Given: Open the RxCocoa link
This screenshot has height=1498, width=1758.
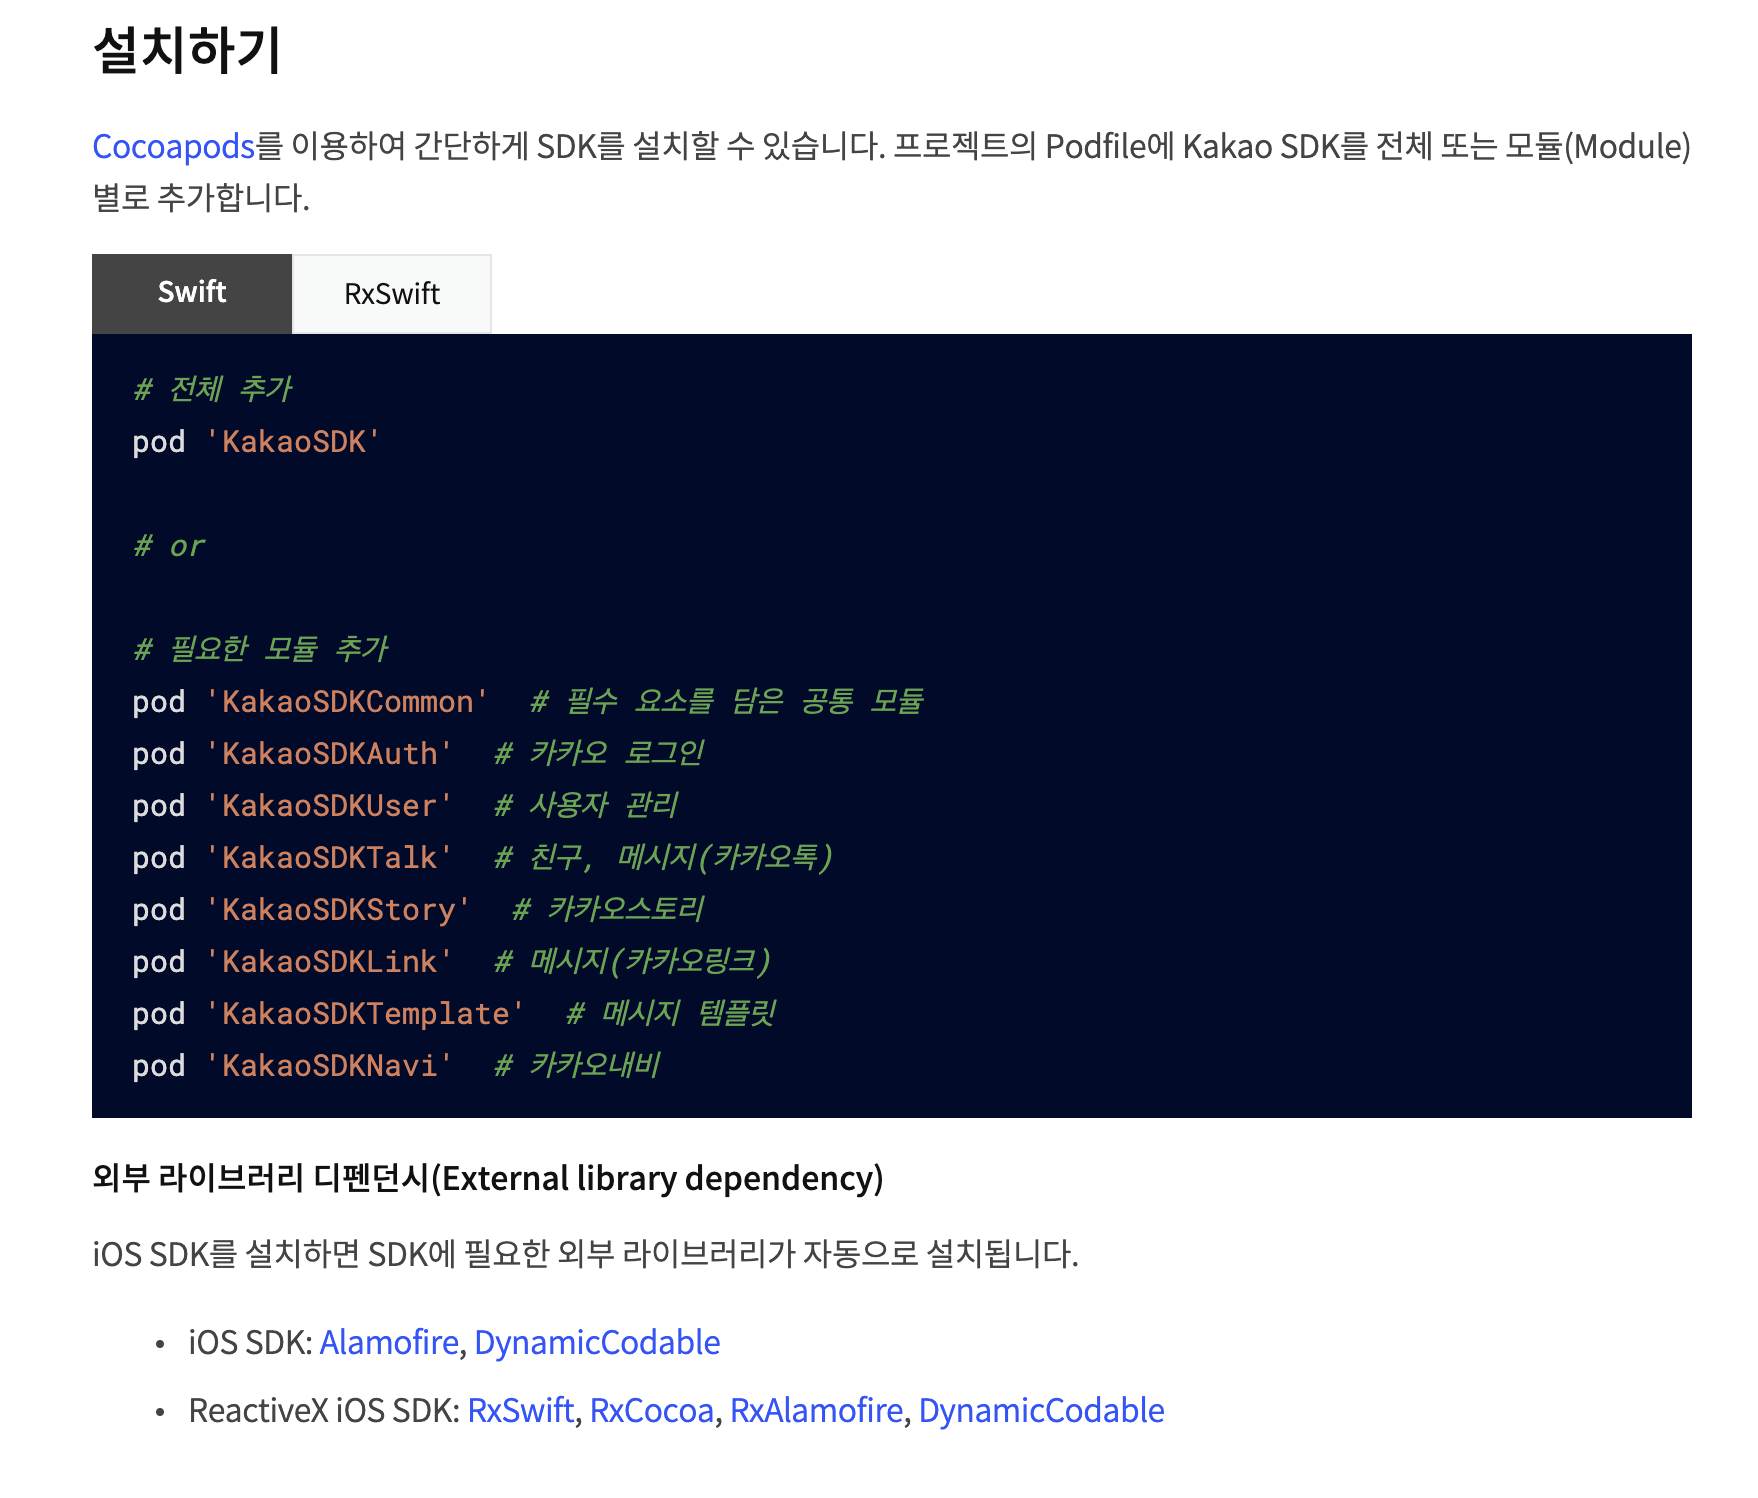Looking at the screenshot, I should [652, 1410].
